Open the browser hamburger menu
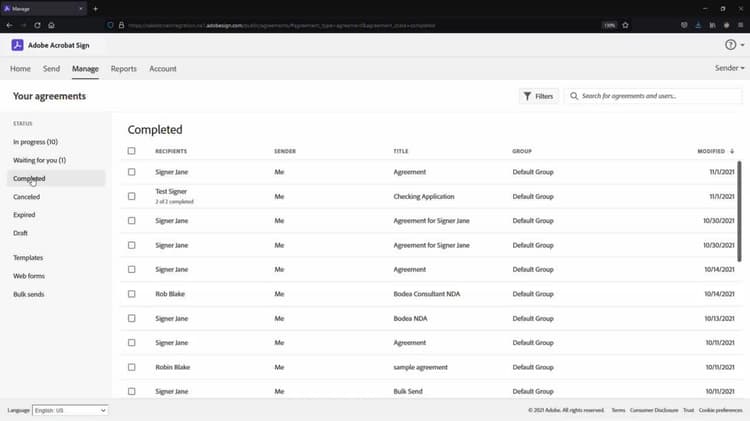750x421 pixels. (740, 25)
